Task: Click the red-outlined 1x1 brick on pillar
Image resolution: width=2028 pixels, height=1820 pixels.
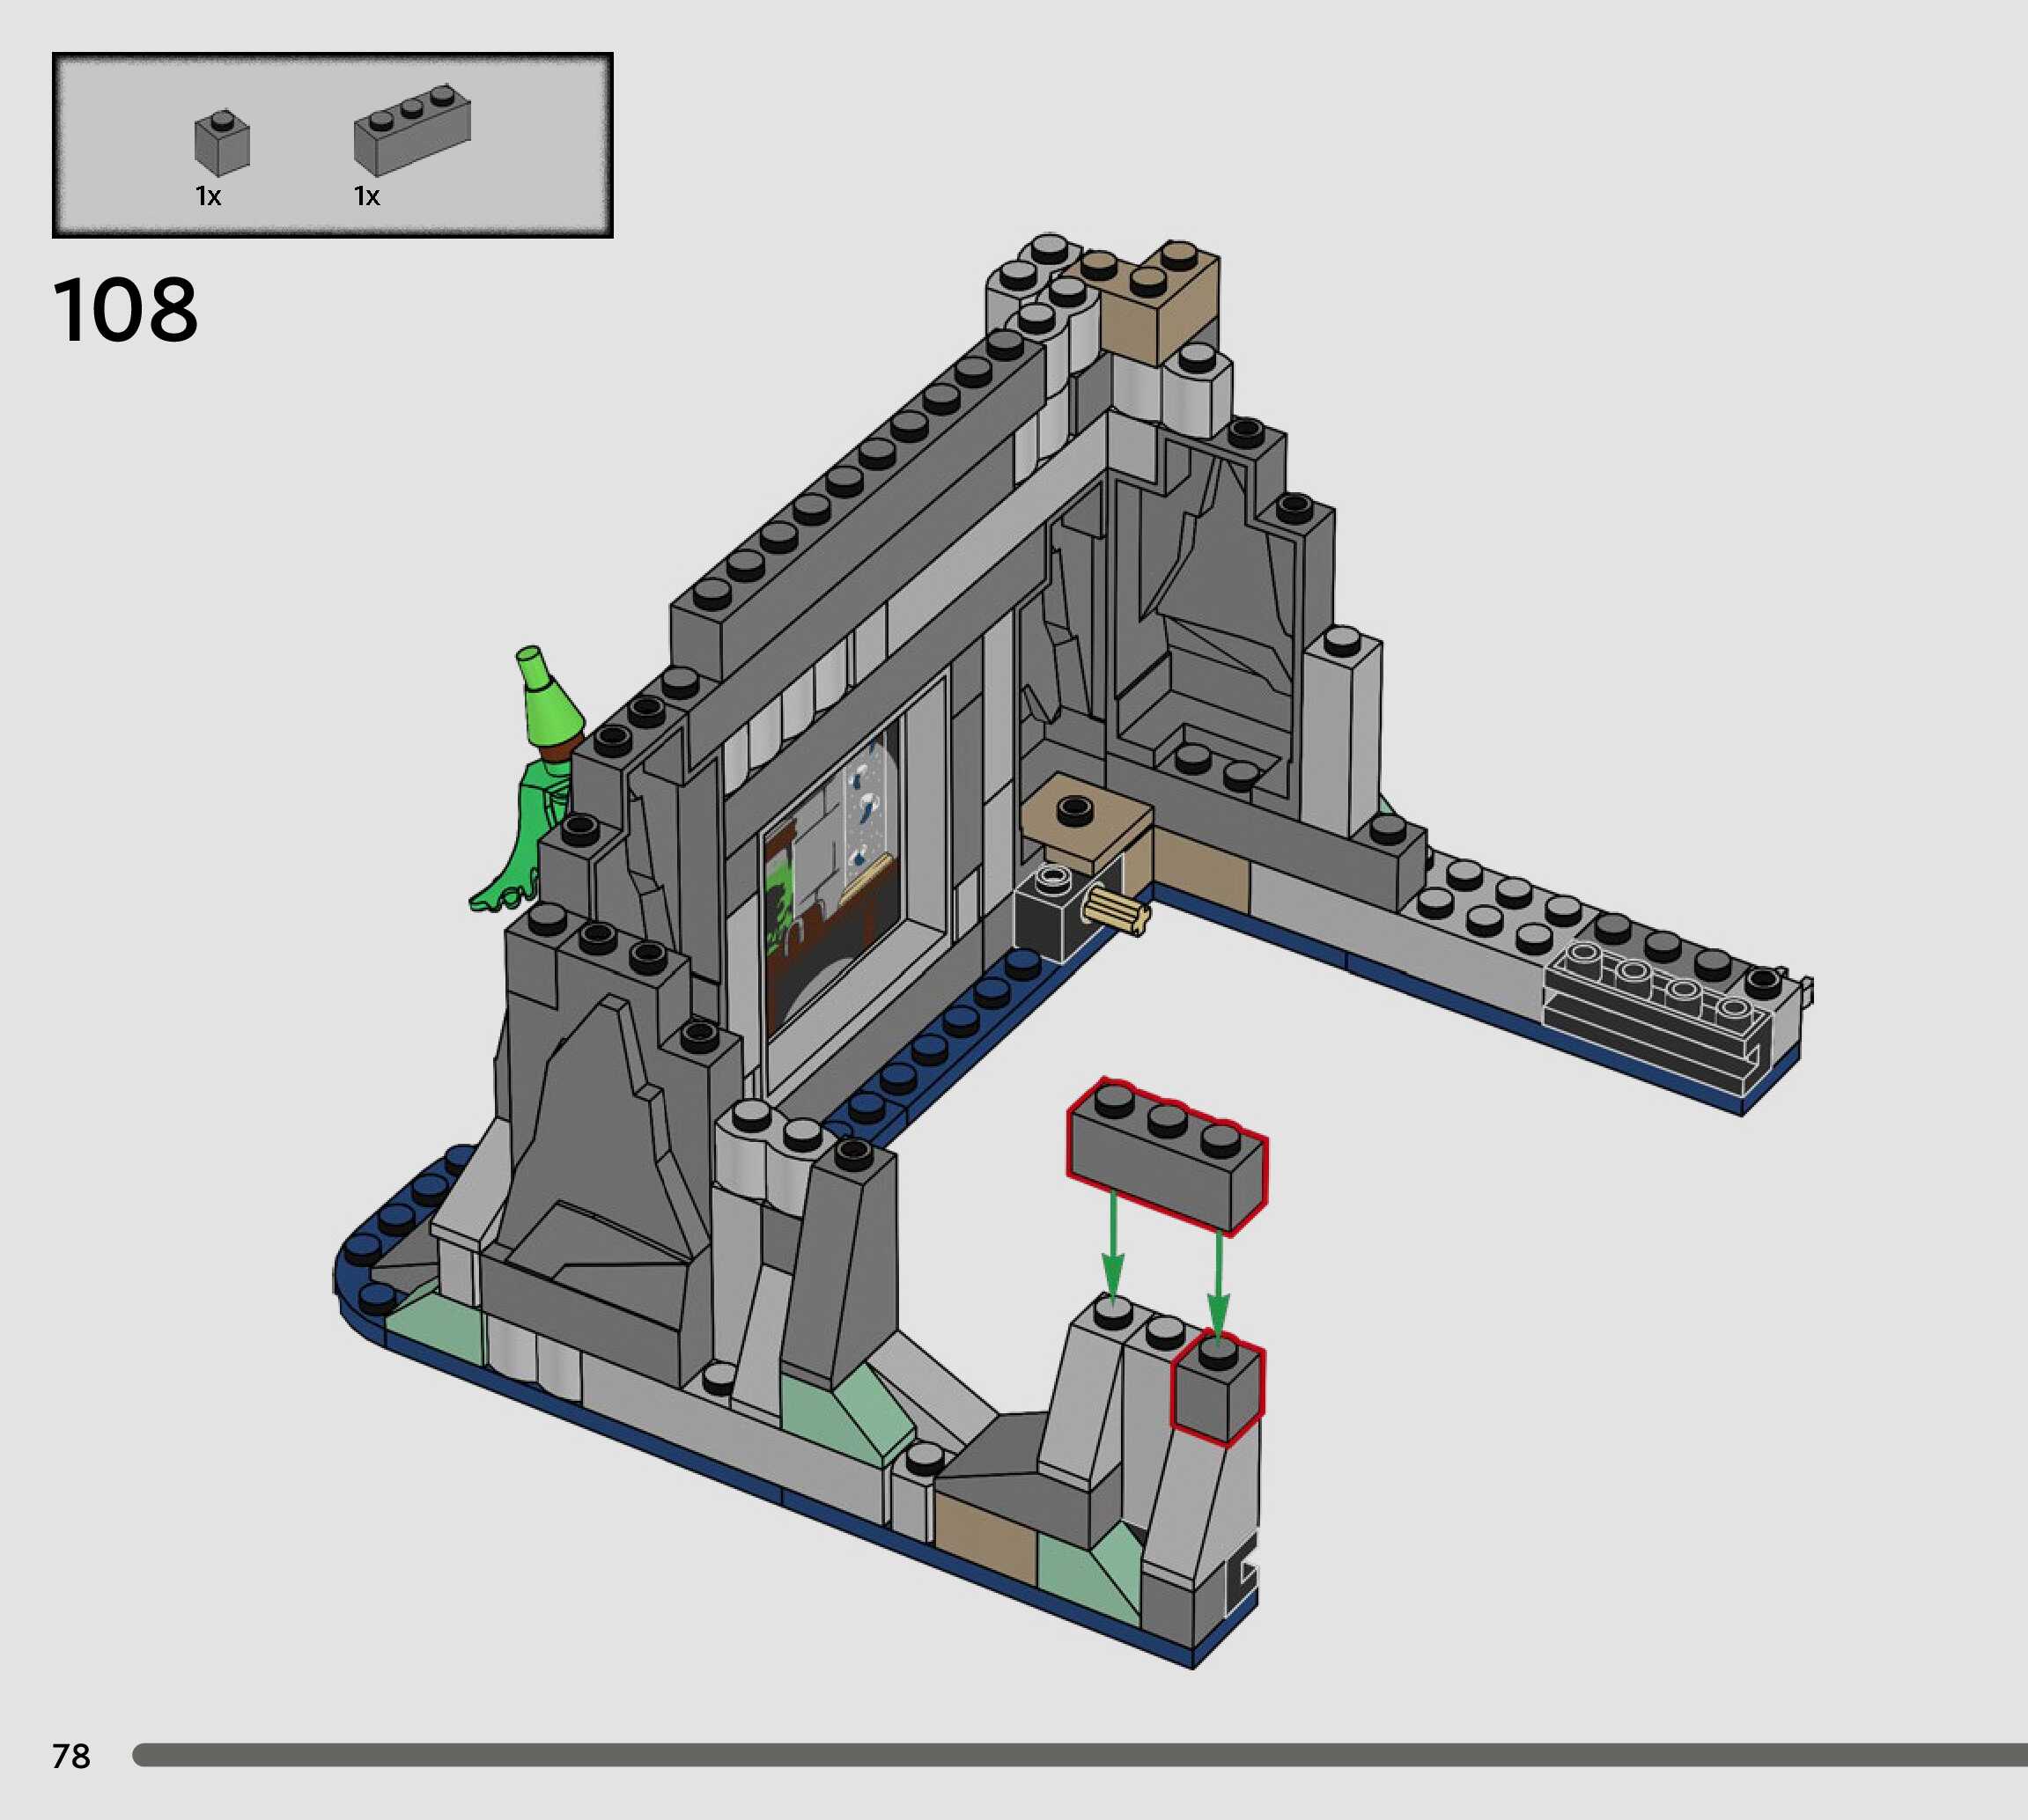Action: pos(1217,1391)
